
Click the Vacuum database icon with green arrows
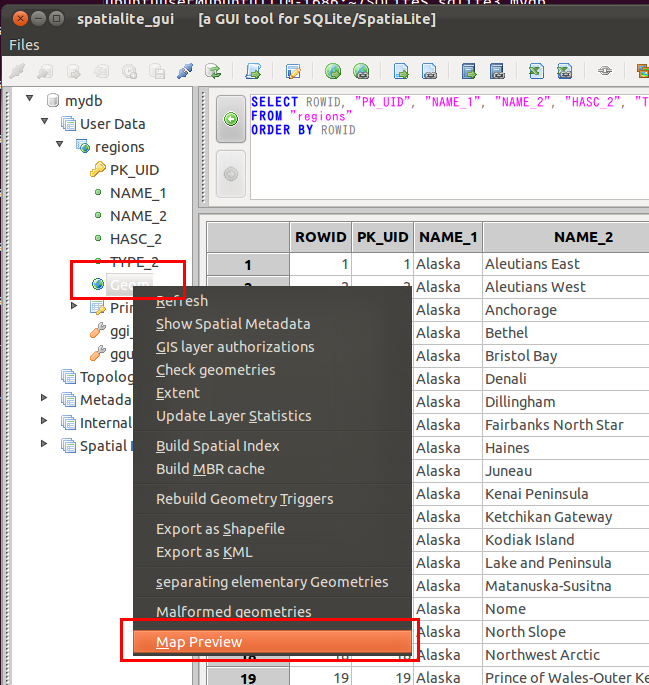[x=213, y=71]
